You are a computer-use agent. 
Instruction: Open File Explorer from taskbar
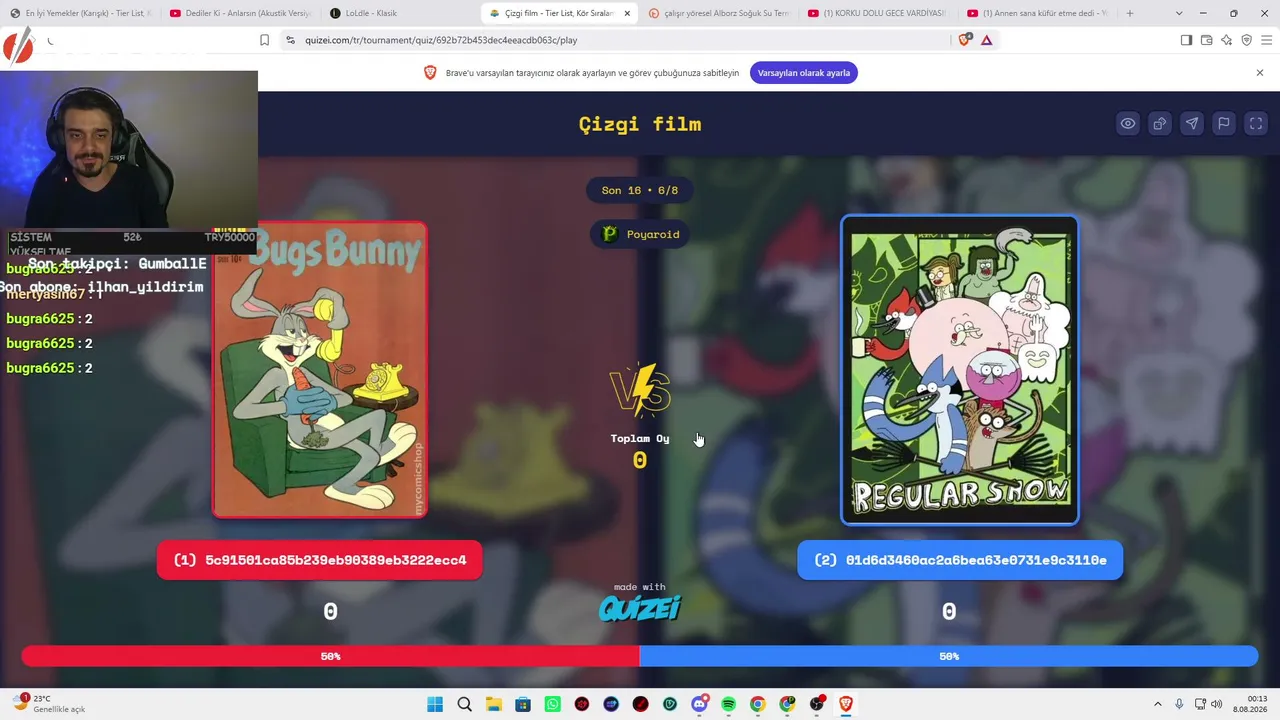494,704
